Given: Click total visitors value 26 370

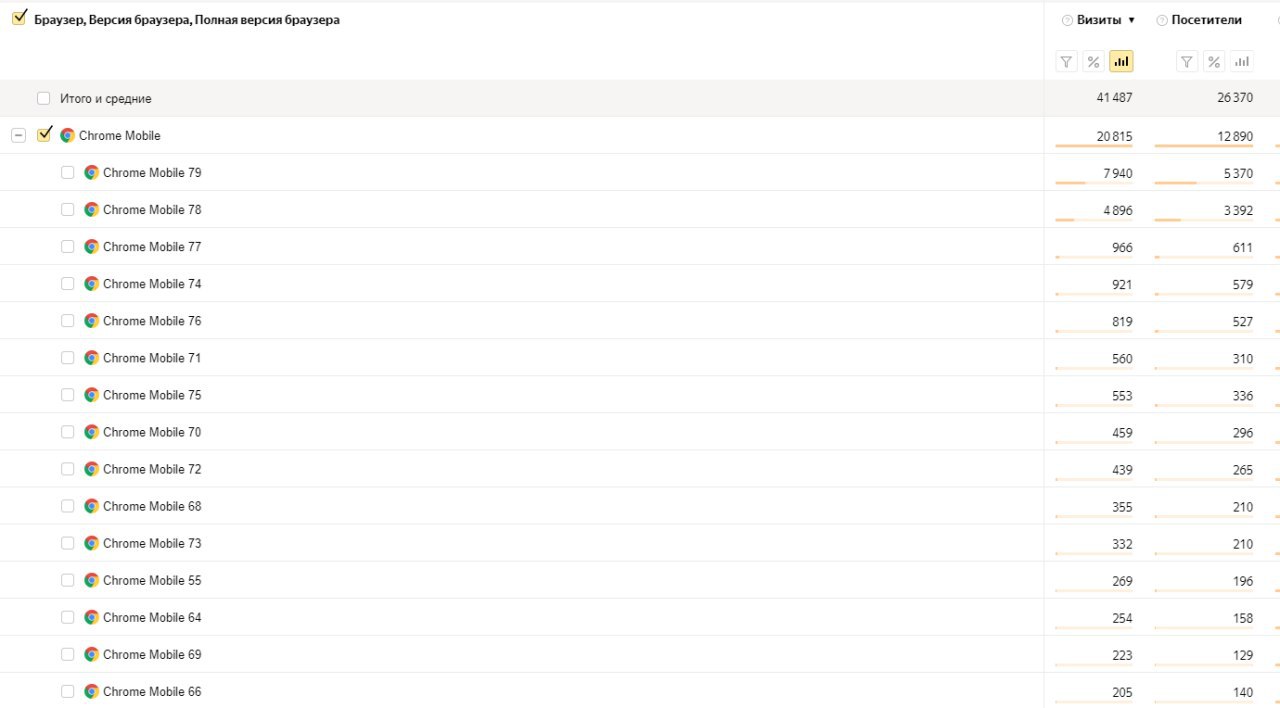Looking at the screenshot, I should [1235, 98].
